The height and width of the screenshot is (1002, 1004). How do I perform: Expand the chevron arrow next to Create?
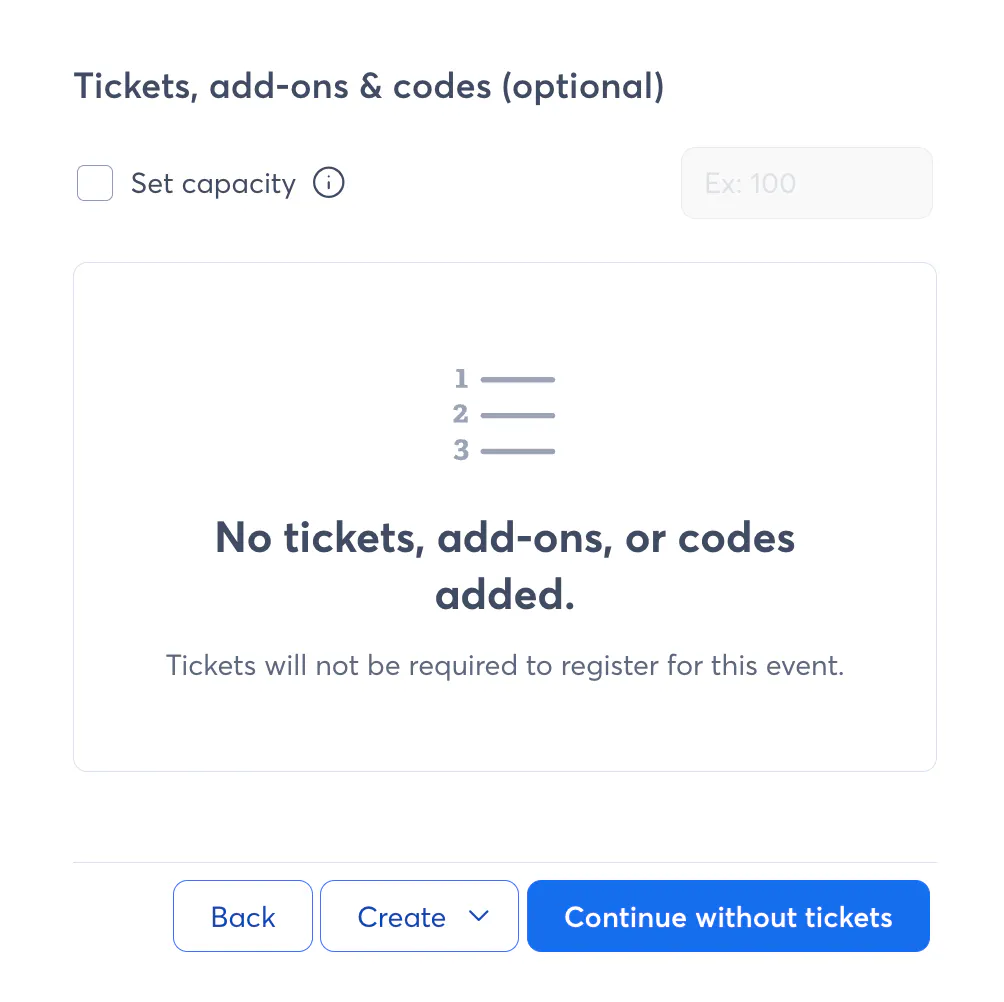click(479, 916)
